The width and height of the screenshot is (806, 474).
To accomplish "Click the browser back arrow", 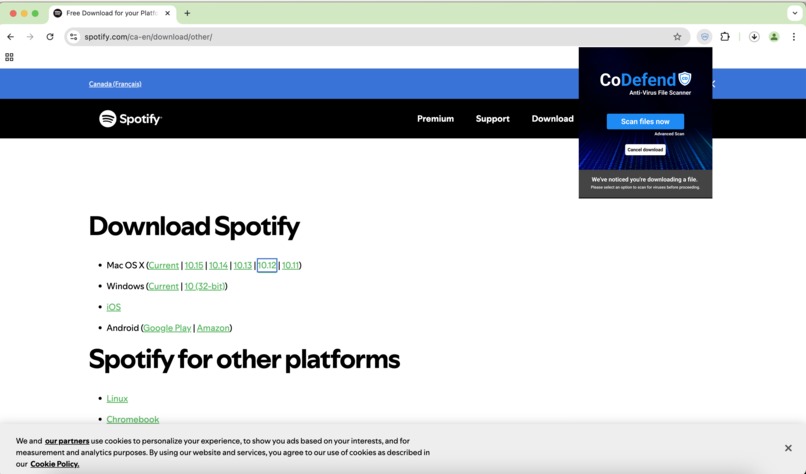I will coord(11,37).
